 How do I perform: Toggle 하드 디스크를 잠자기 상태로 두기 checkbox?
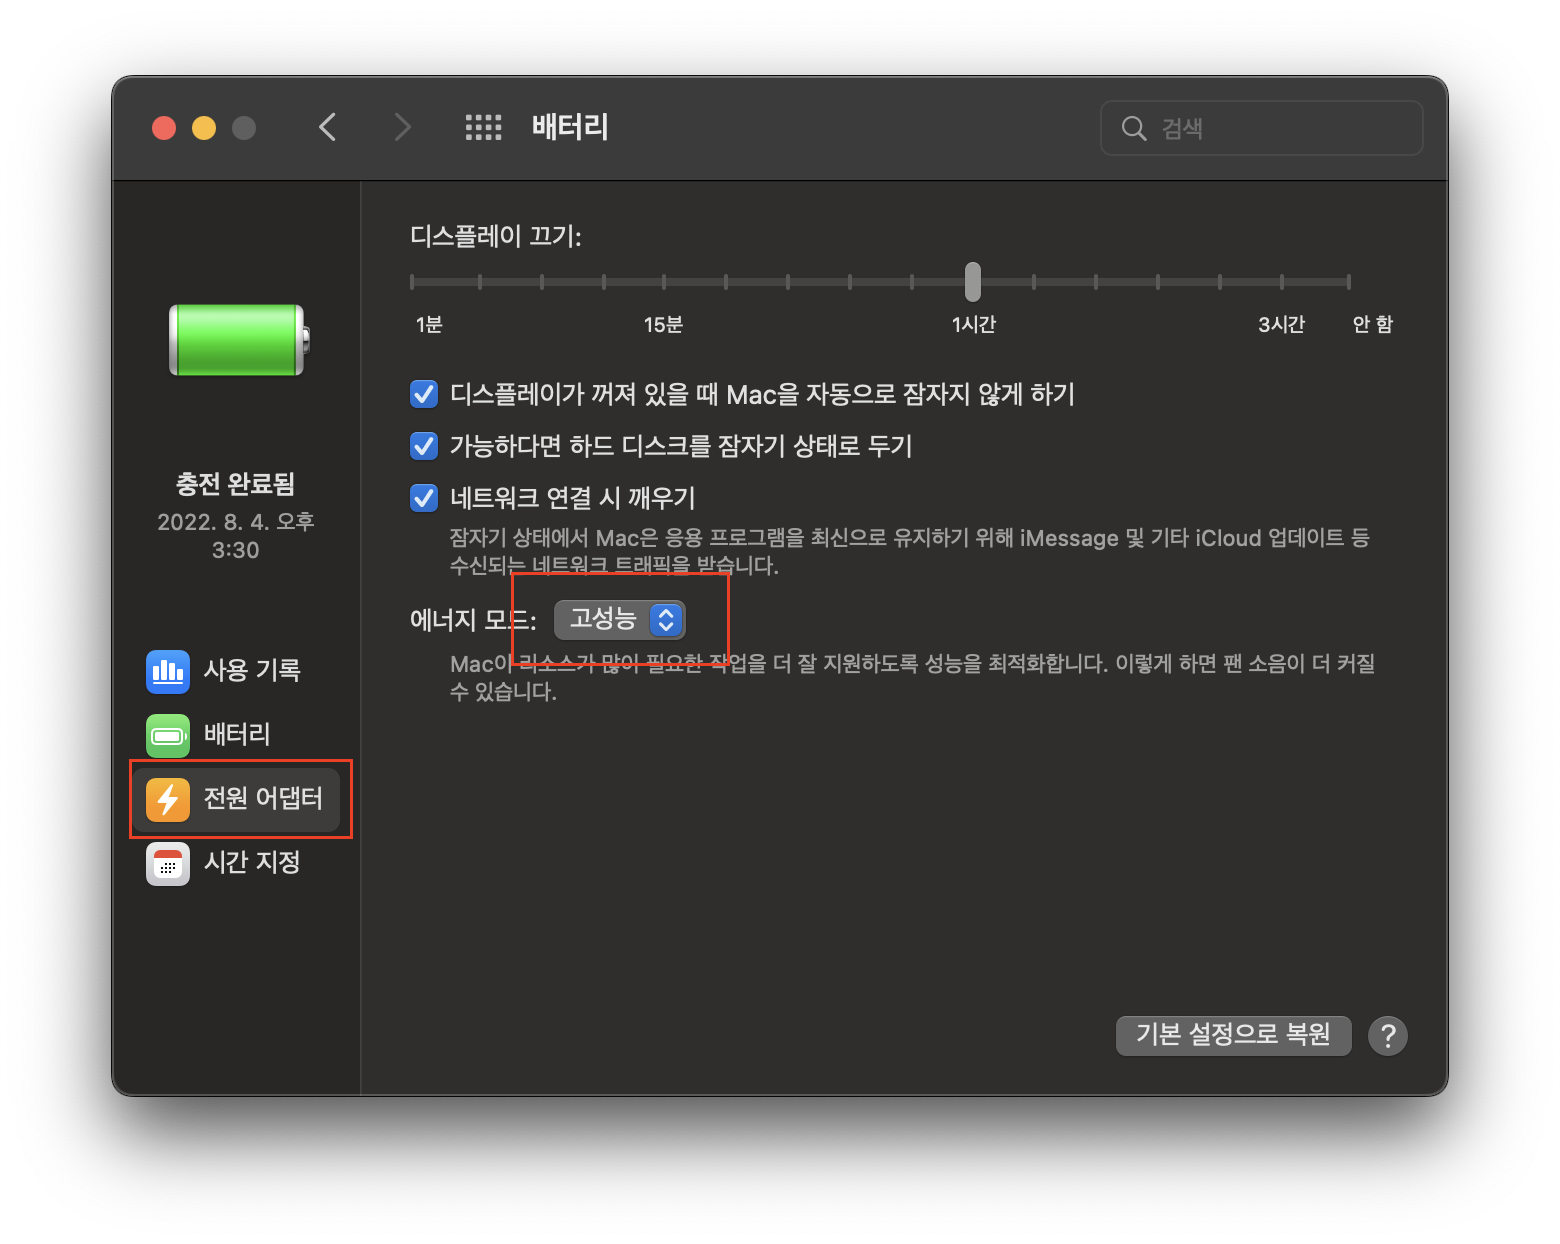tap(424, 446)
